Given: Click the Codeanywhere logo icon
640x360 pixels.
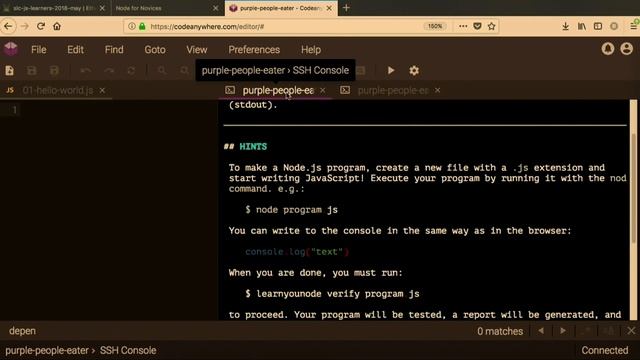Looking at the screenshot, I should [x=11, y=49].
